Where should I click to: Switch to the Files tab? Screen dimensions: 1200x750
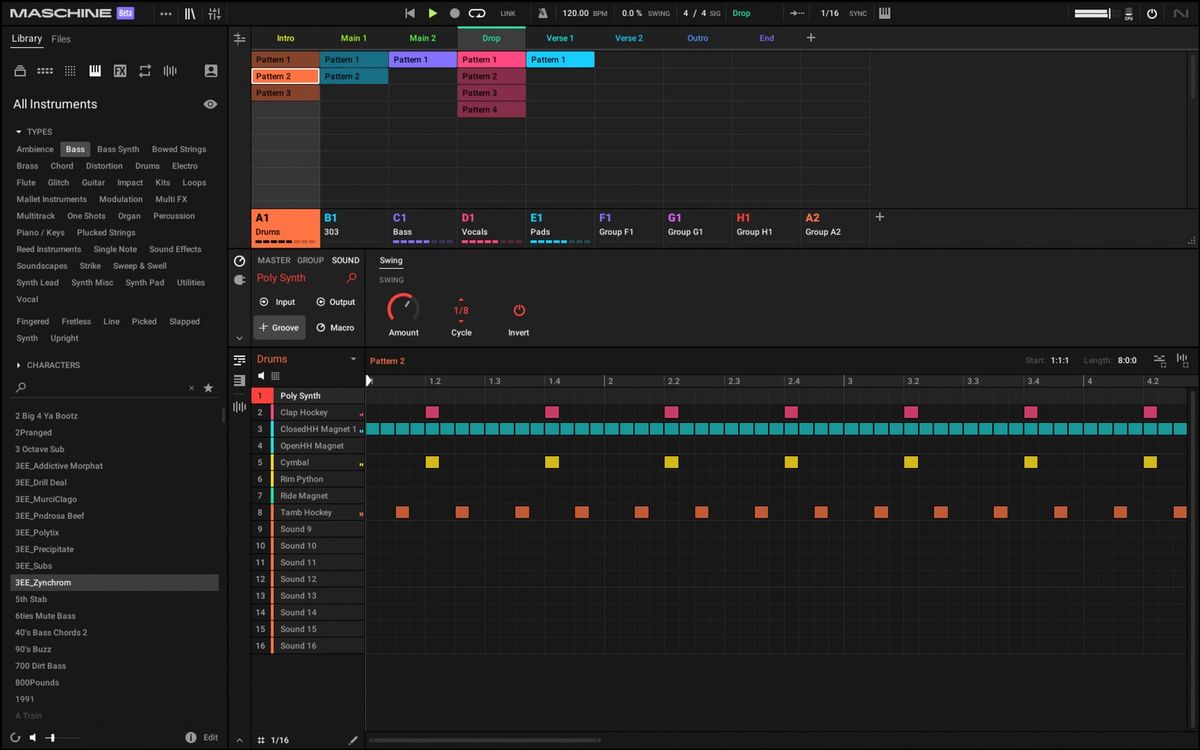click(x=59, y=39)
